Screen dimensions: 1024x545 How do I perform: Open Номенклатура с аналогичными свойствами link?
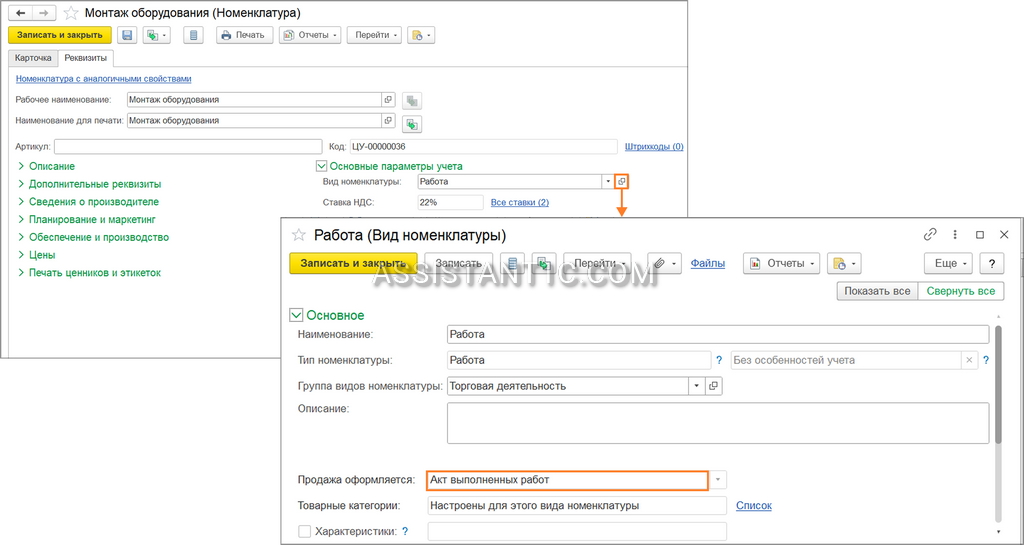point(103,79)
